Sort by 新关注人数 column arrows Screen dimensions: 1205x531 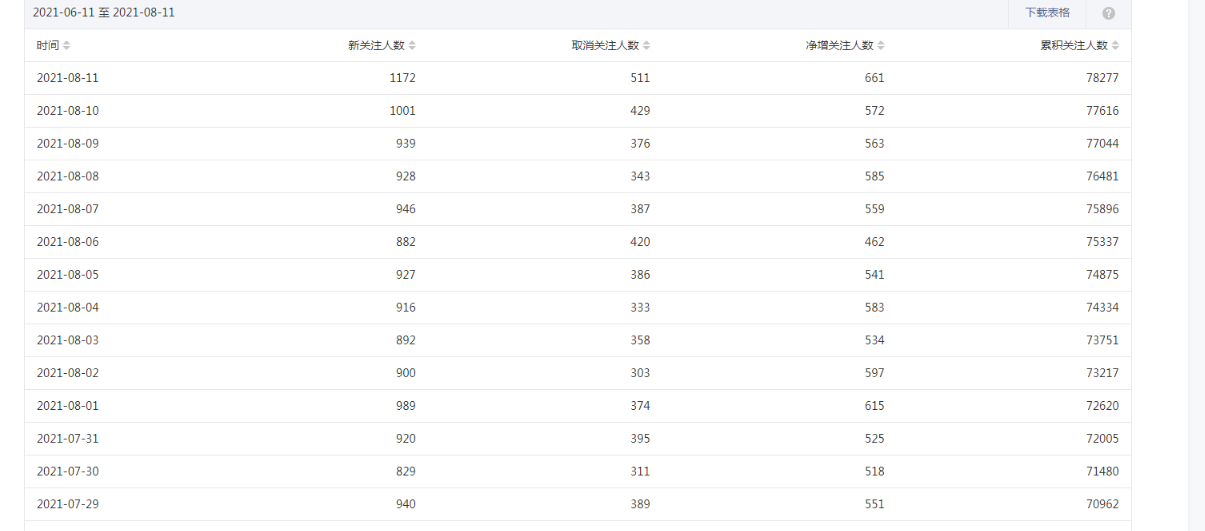coord(412,46)
